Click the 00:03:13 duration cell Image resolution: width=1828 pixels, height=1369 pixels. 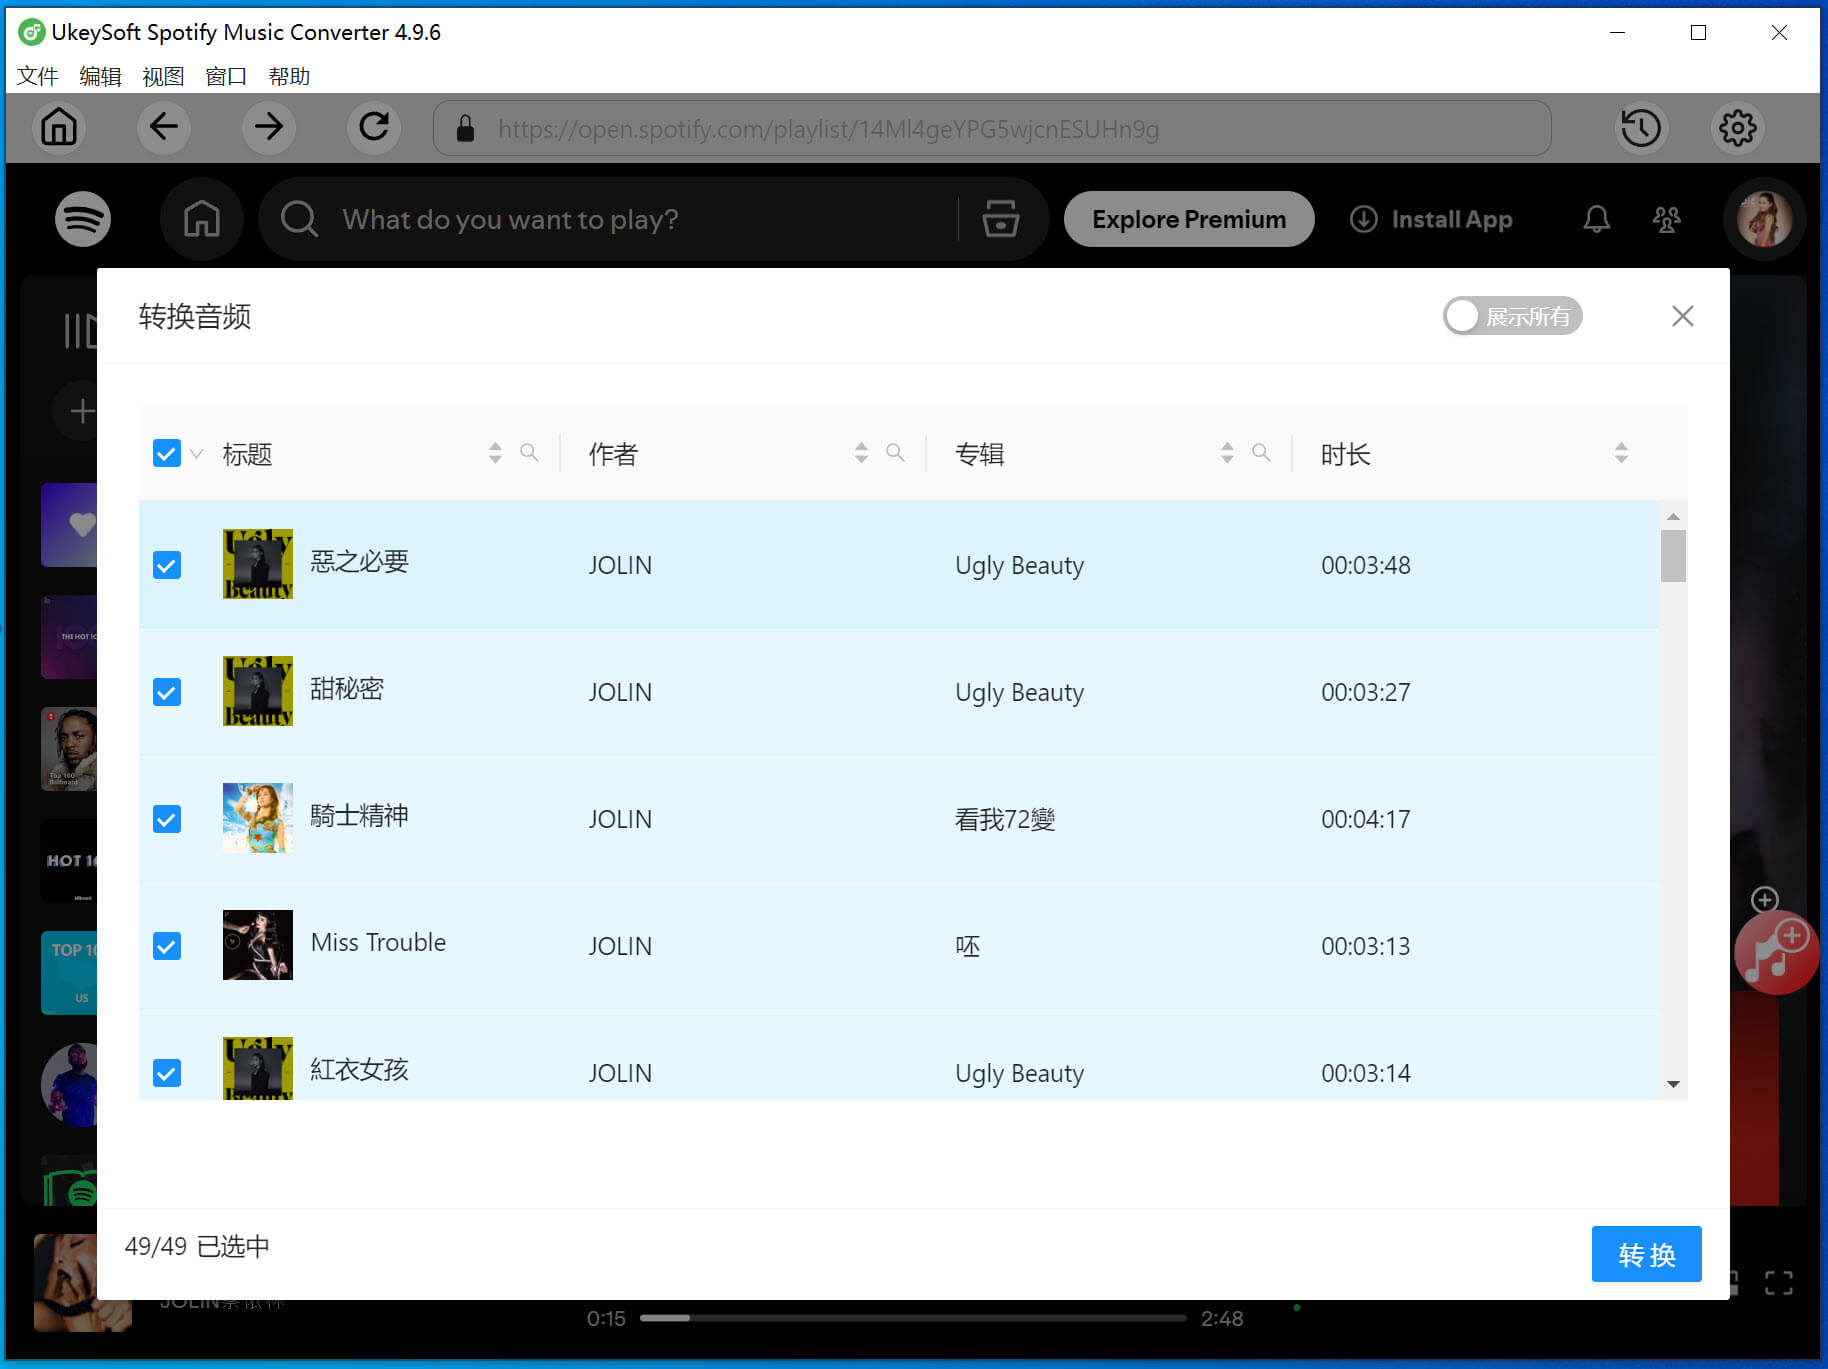(x=1365, y=946)
